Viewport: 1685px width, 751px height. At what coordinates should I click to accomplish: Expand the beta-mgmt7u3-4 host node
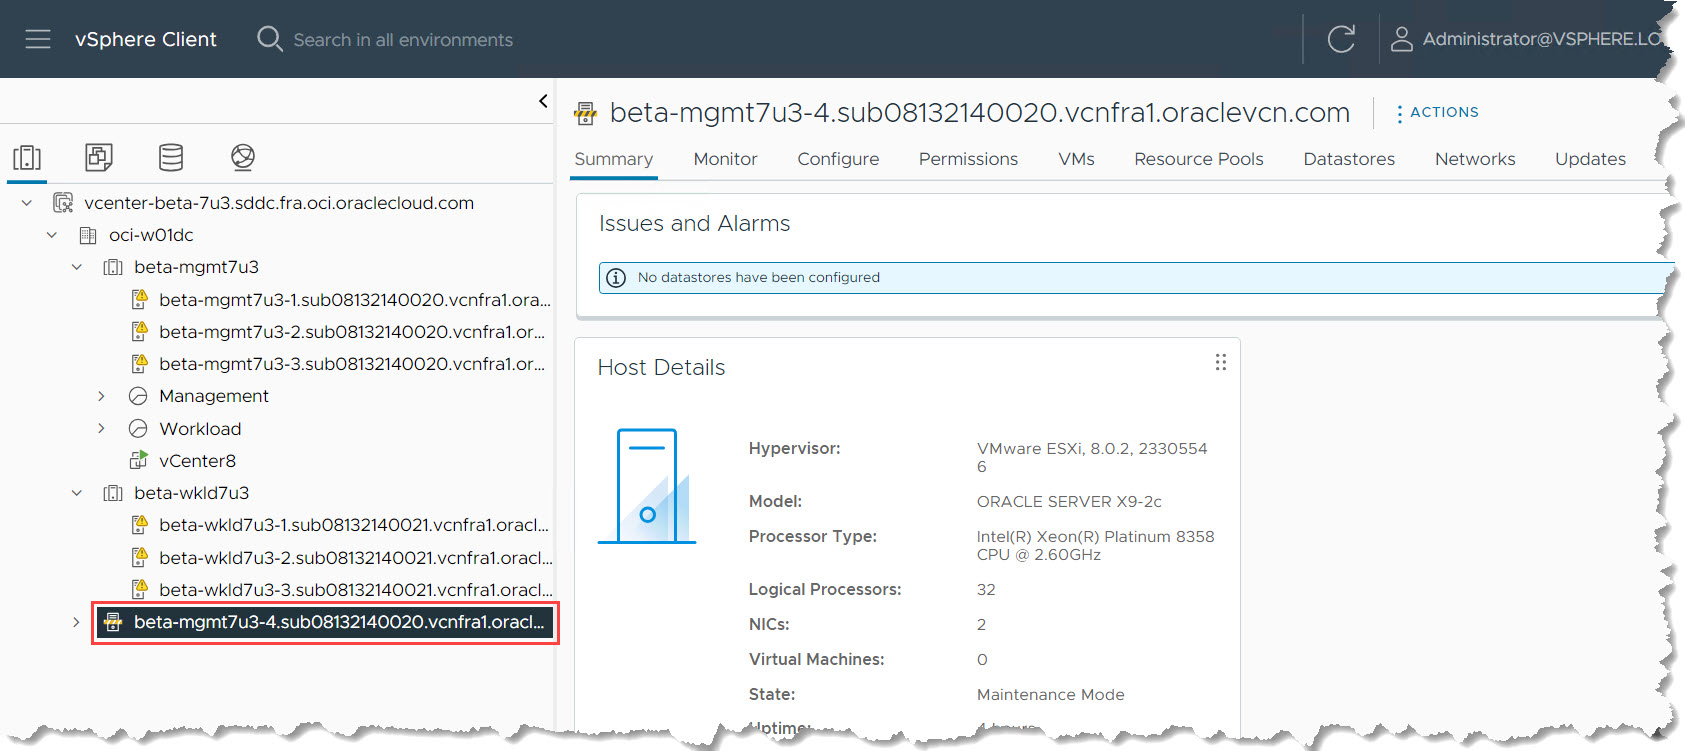click(76, 622)
